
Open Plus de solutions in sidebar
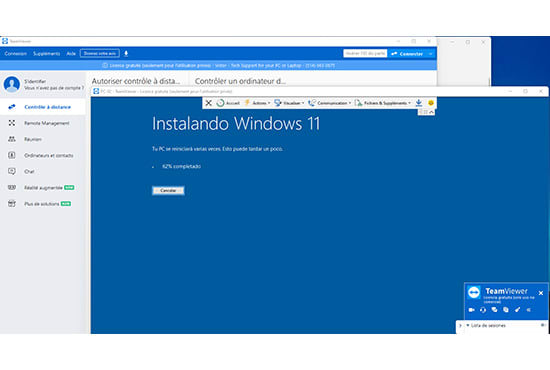(43, 204)
